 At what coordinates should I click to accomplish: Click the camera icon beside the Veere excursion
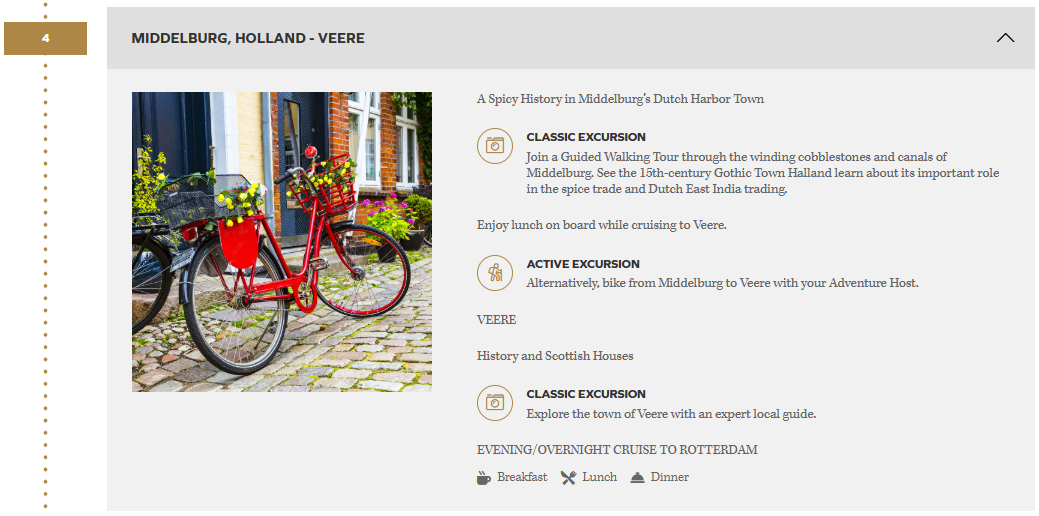pos(494,403)
